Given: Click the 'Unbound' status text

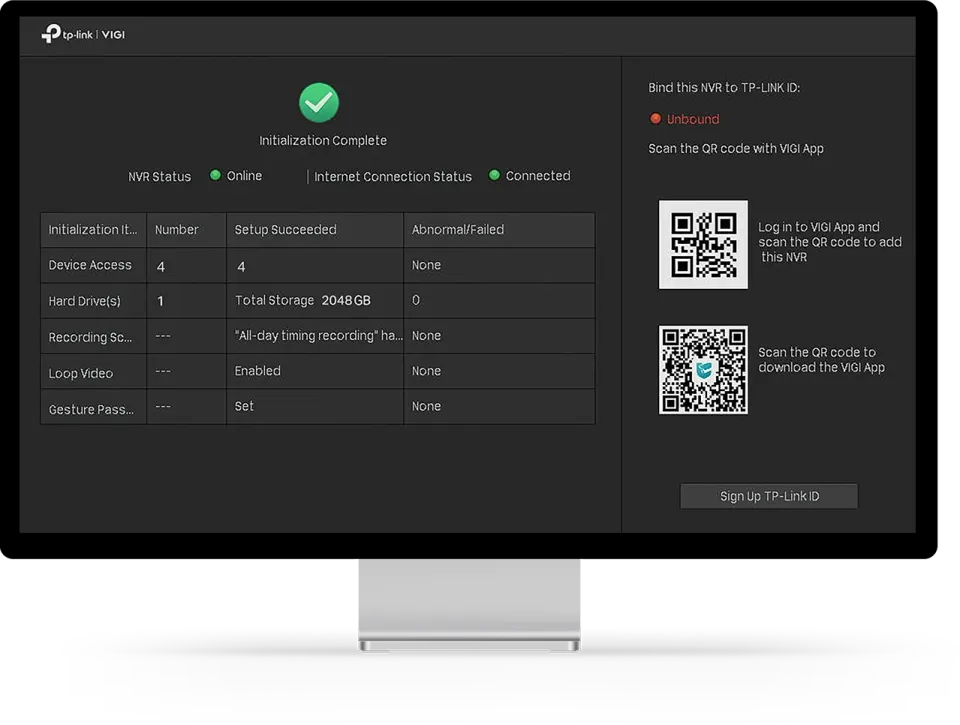Looking at the screenshot, I should tap(693, 119).
